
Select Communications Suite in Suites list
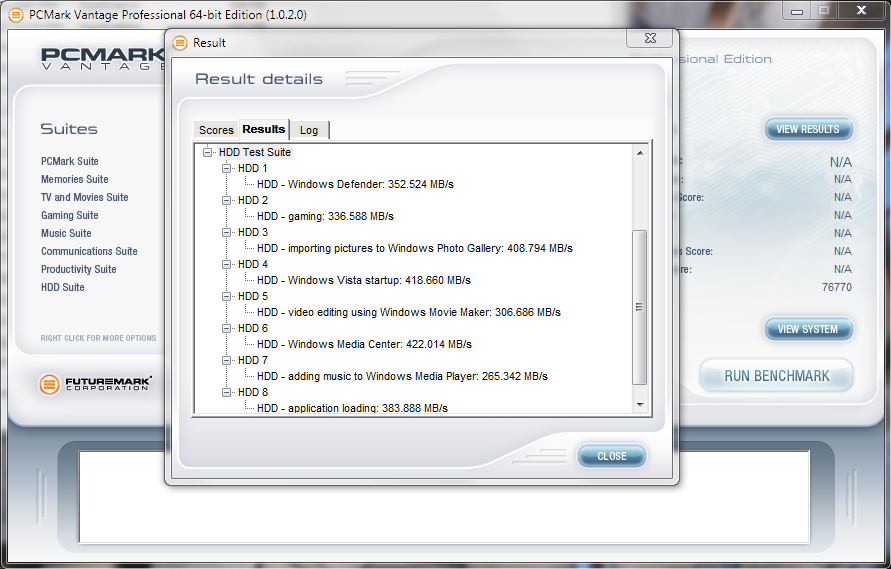pyautogui.click(x=89, y=251)
